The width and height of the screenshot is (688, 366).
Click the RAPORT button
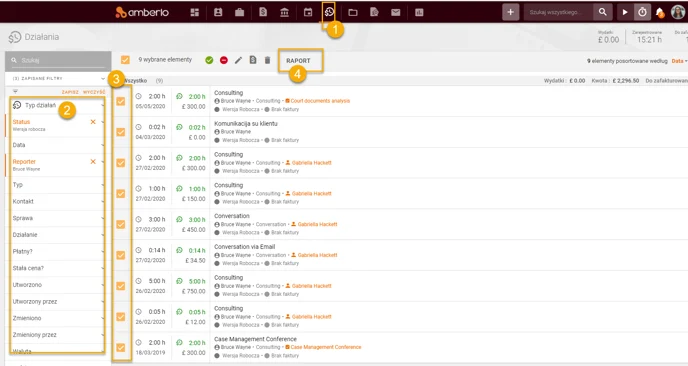tap(298, 61)
